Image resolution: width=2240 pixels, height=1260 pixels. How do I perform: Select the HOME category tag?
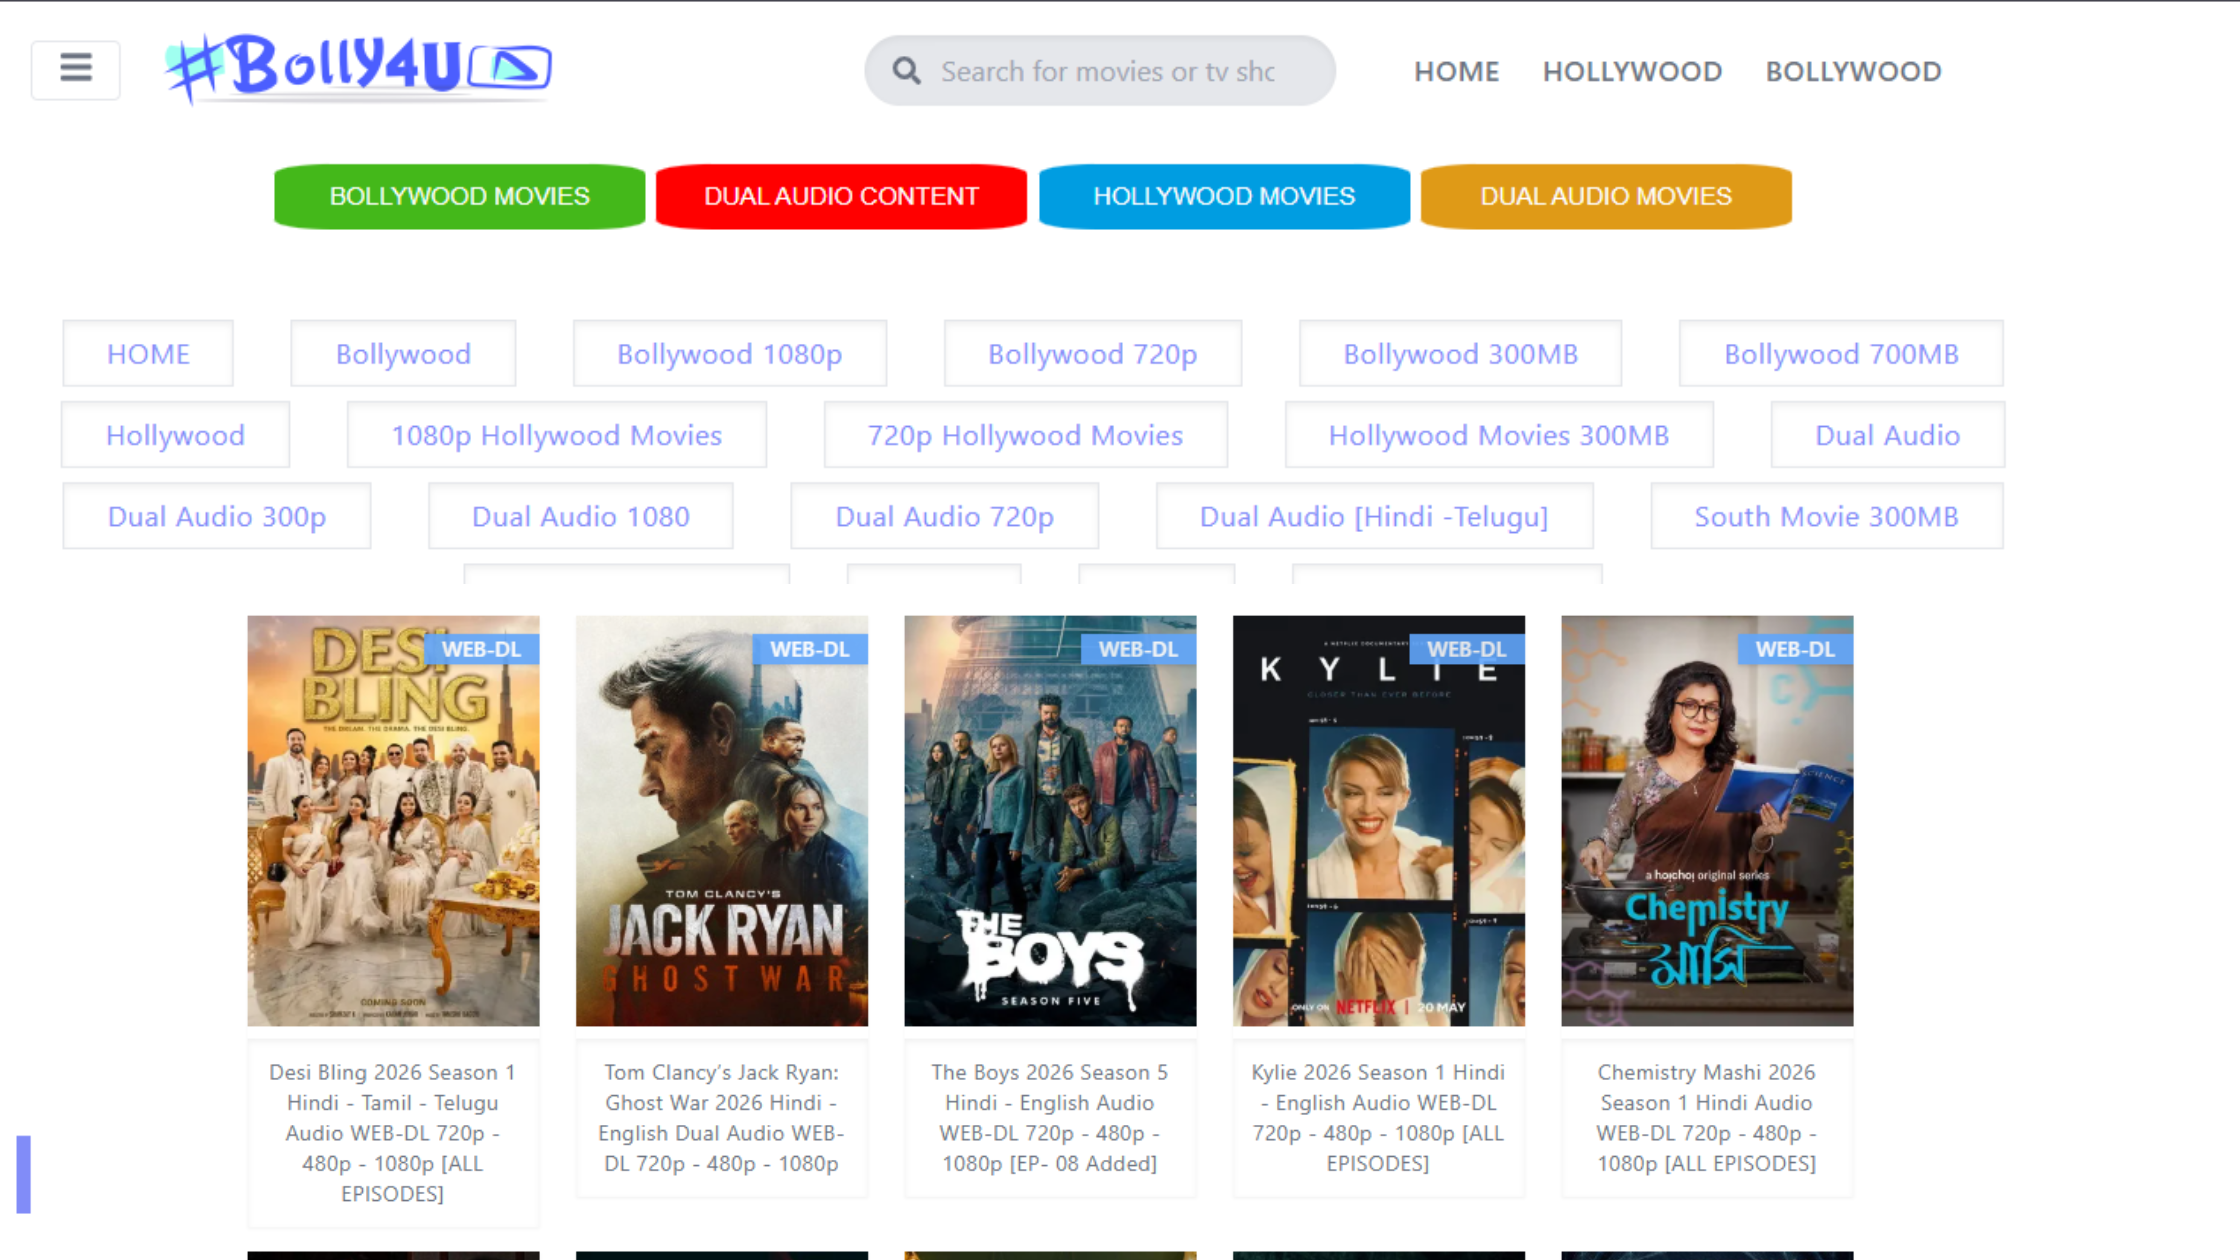click(x=148, y=354)
